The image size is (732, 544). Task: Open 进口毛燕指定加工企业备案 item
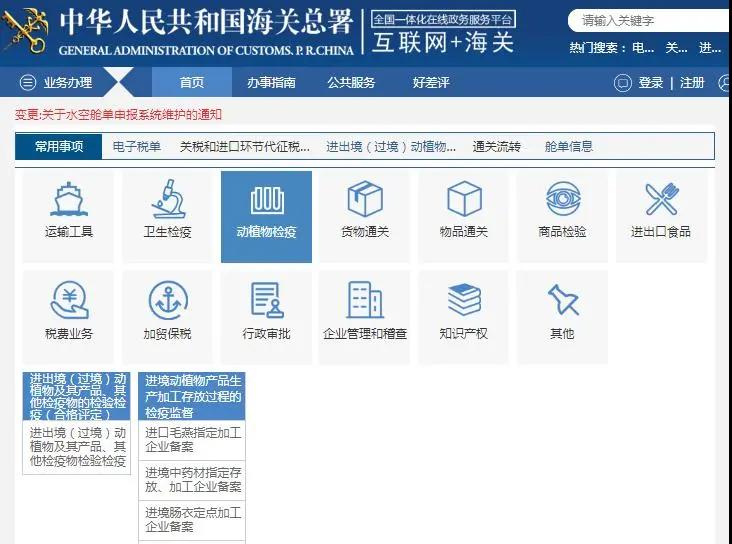192,440
